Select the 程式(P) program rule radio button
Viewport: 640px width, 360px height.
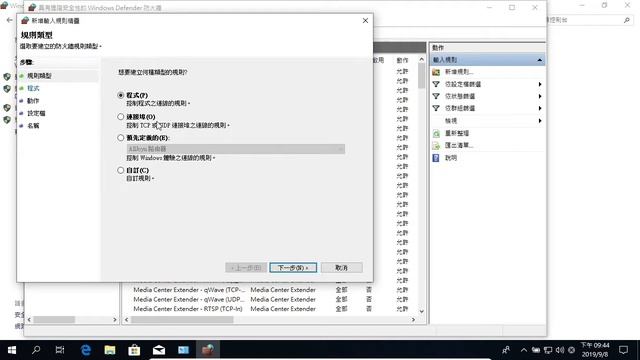(120, 95)
